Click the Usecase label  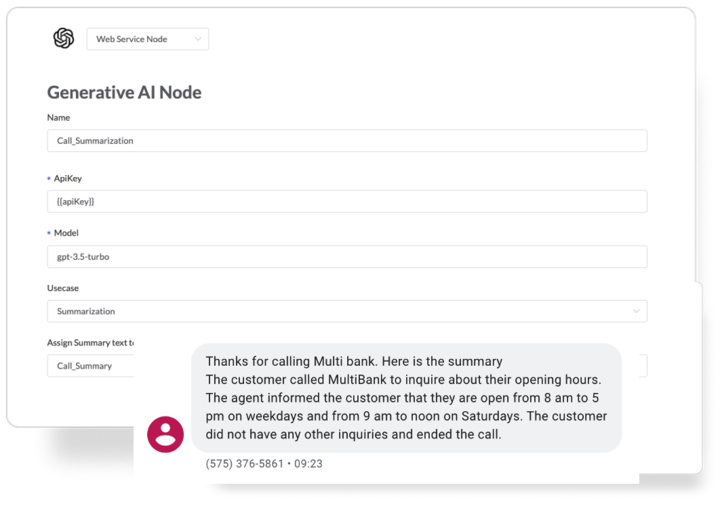click(63, 288)
